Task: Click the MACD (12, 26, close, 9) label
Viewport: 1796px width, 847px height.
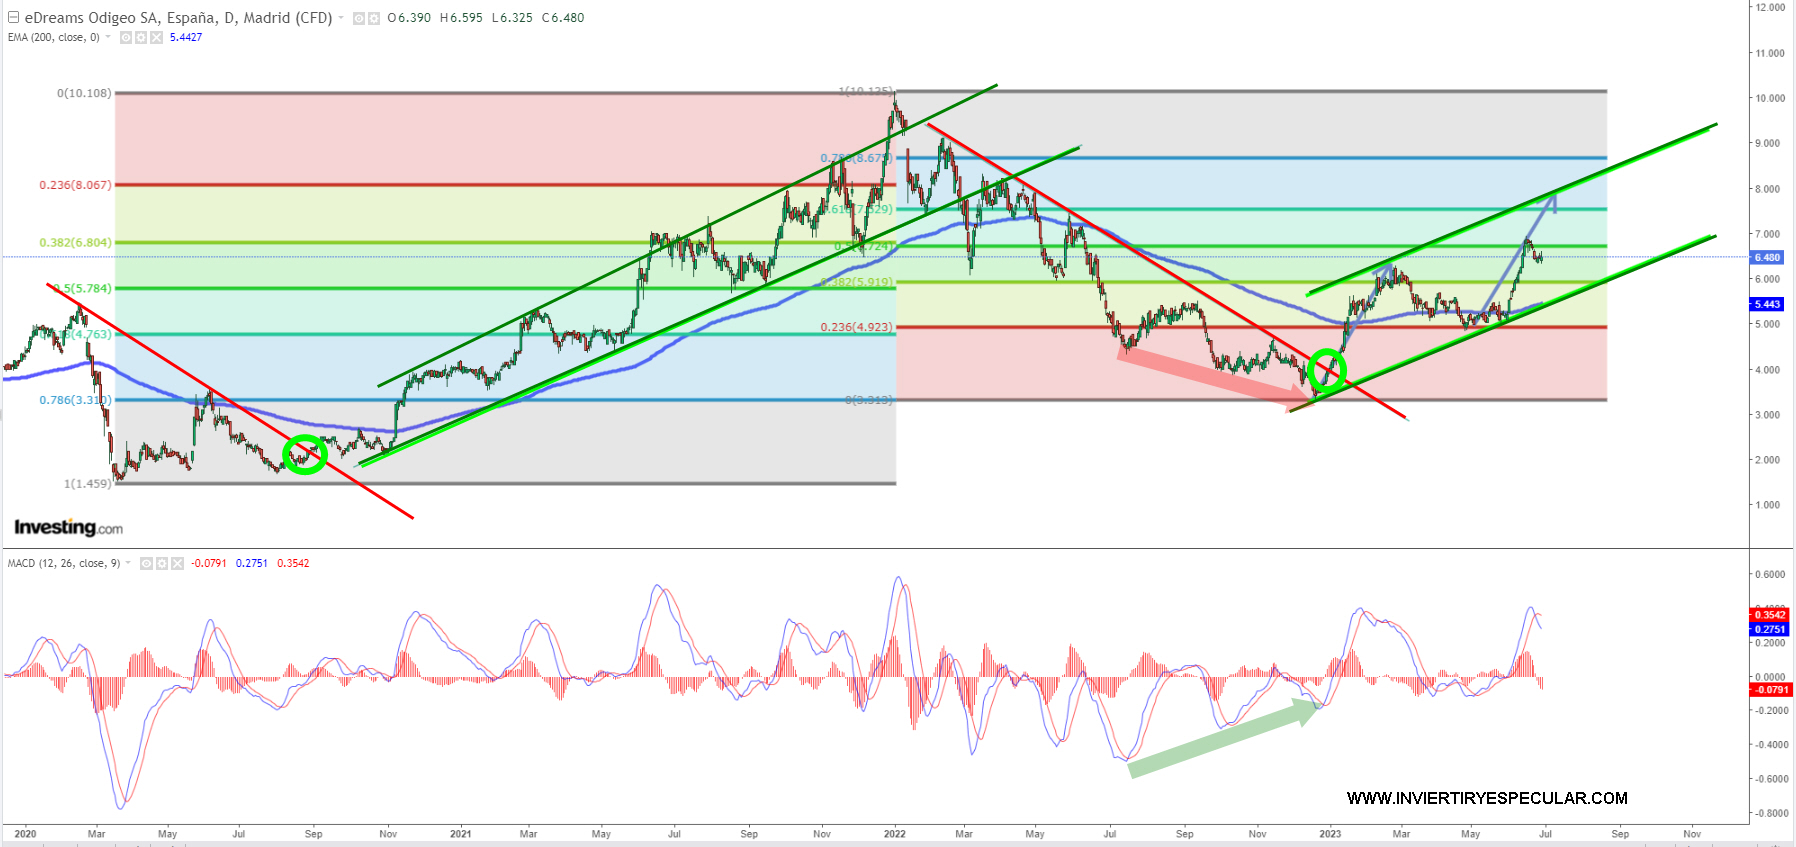Action: coord(64,563)
